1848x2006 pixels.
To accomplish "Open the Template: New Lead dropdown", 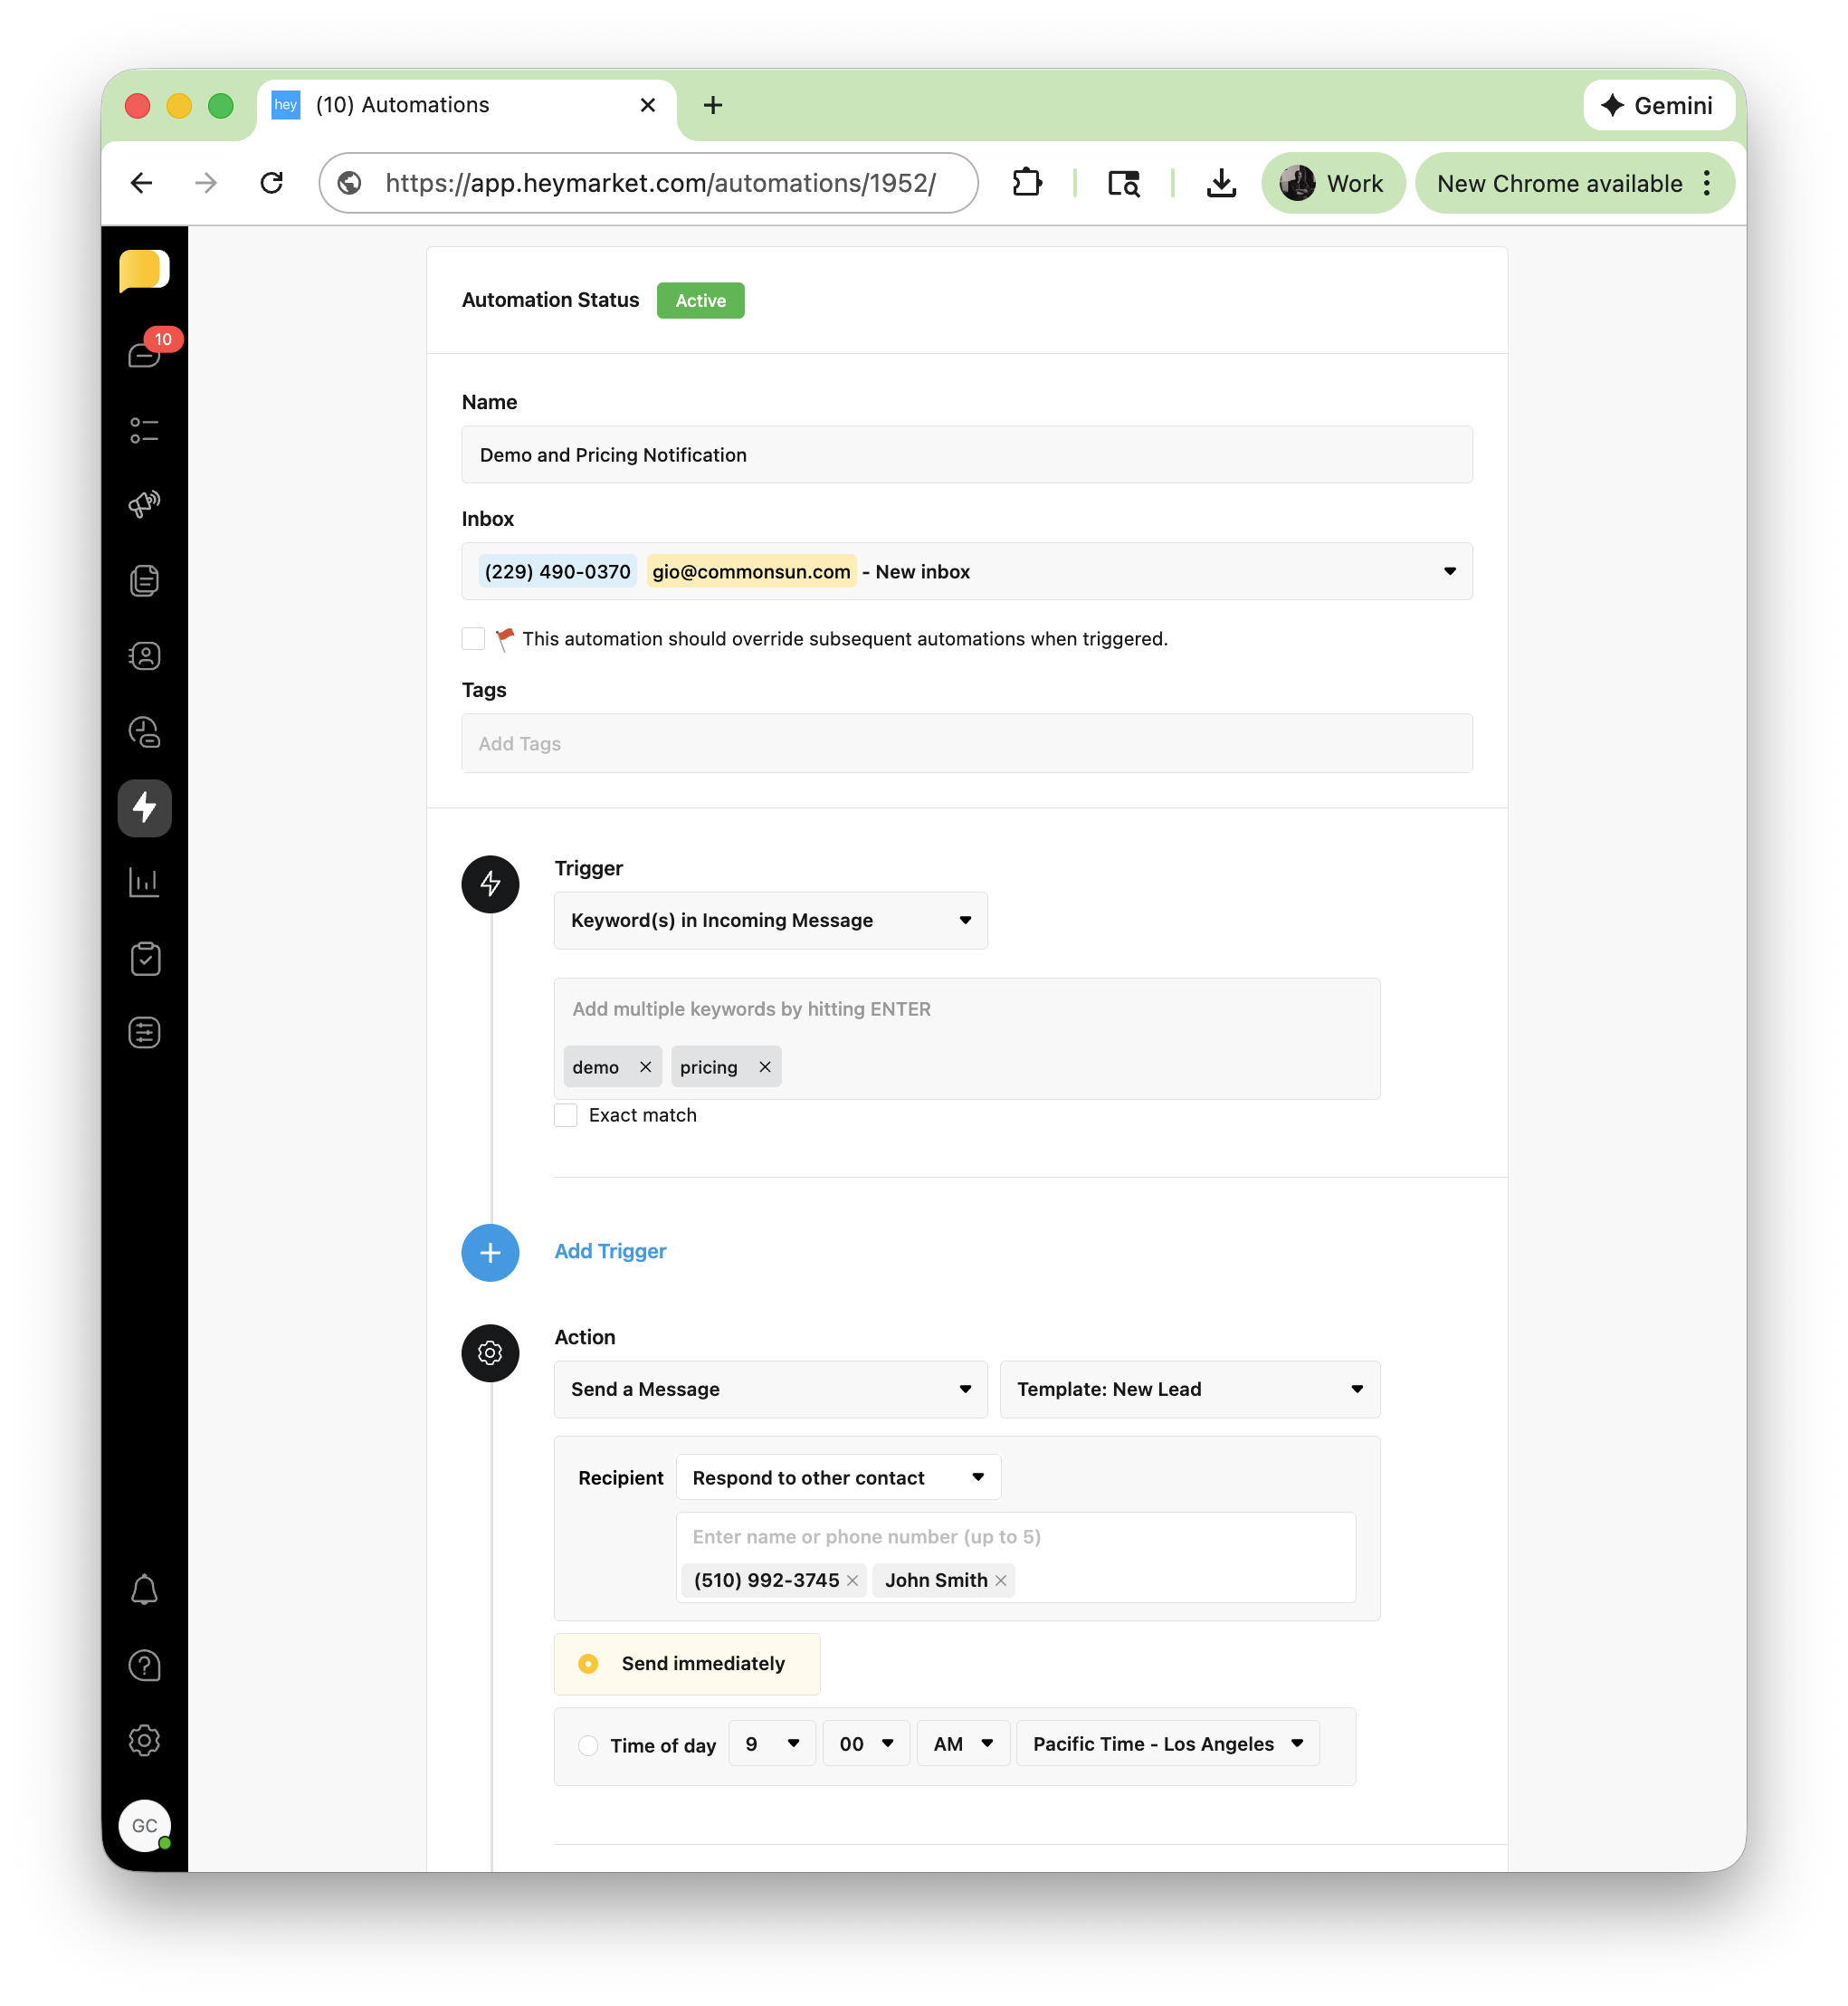I will [x=1189, y=1389].
